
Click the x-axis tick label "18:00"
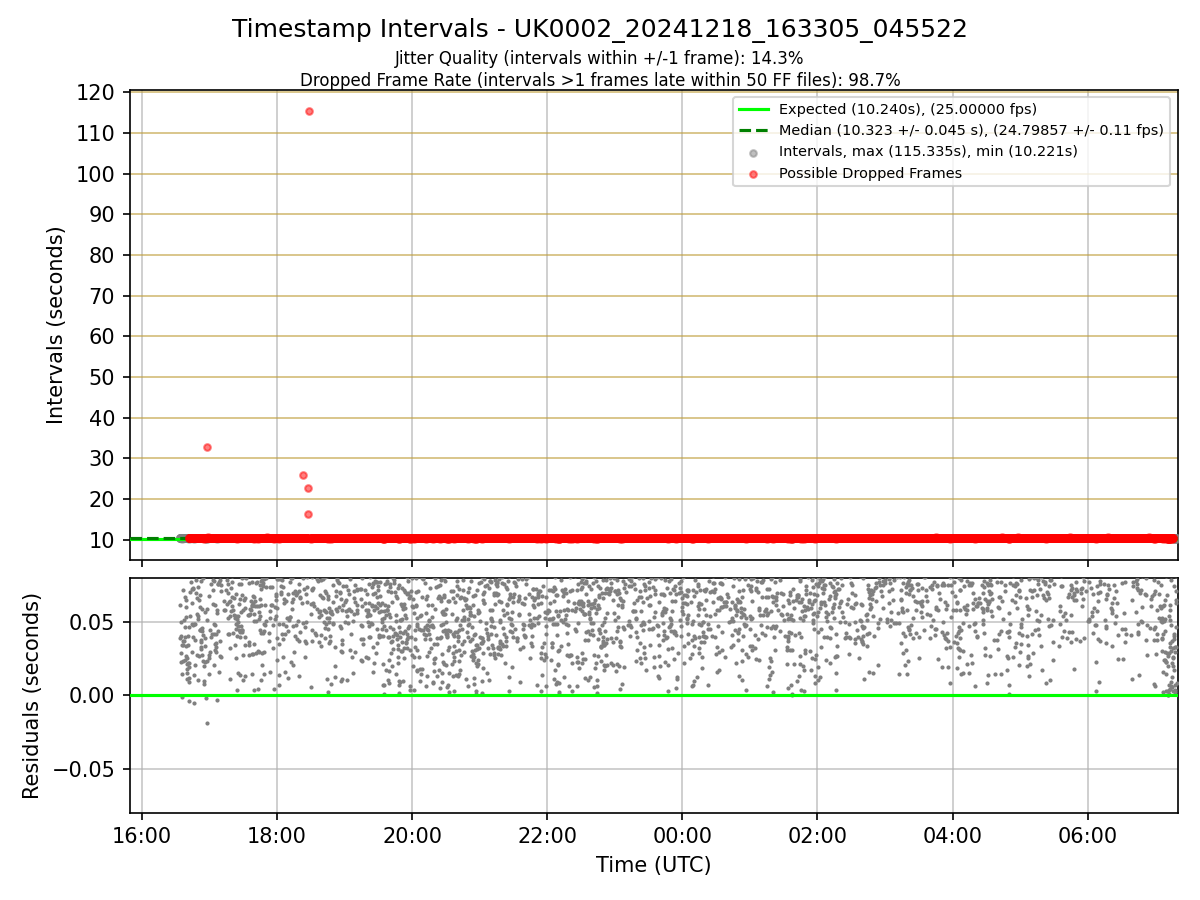[277, 834]
